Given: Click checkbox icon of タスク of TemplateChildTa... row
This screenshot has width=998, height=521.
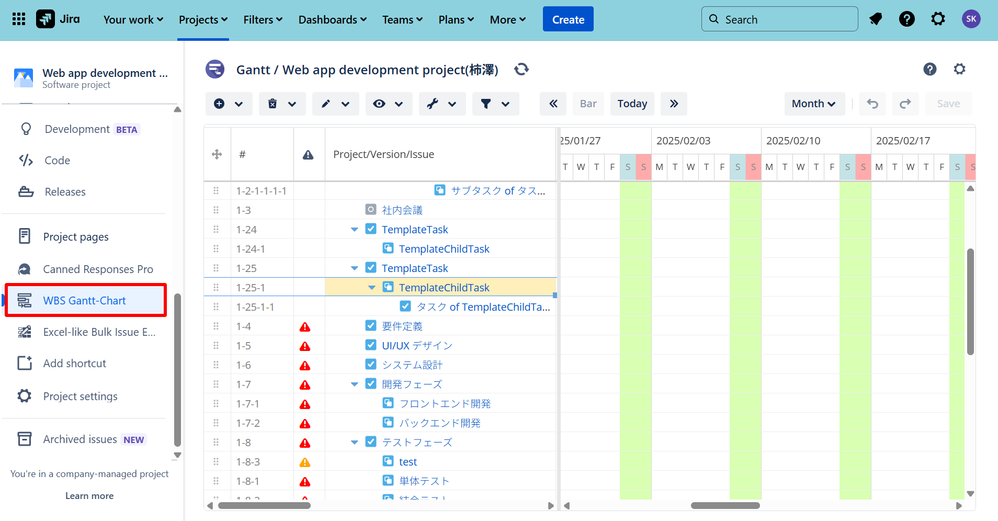Looking at the screenshot, I should tap(405, 307).
